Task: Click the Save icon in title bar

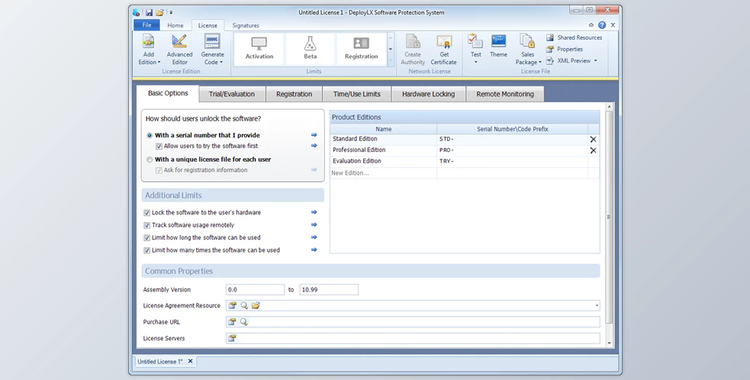Action: click(149, 12)
